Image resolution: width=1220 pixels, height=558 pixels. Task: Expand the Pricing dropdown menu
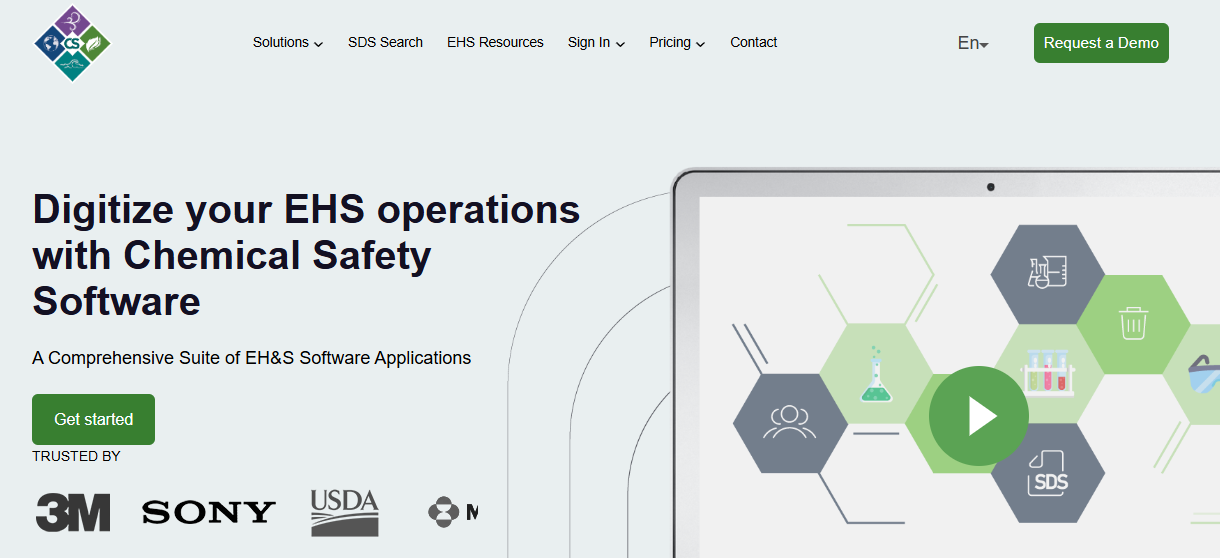click(x=677, y=43)
